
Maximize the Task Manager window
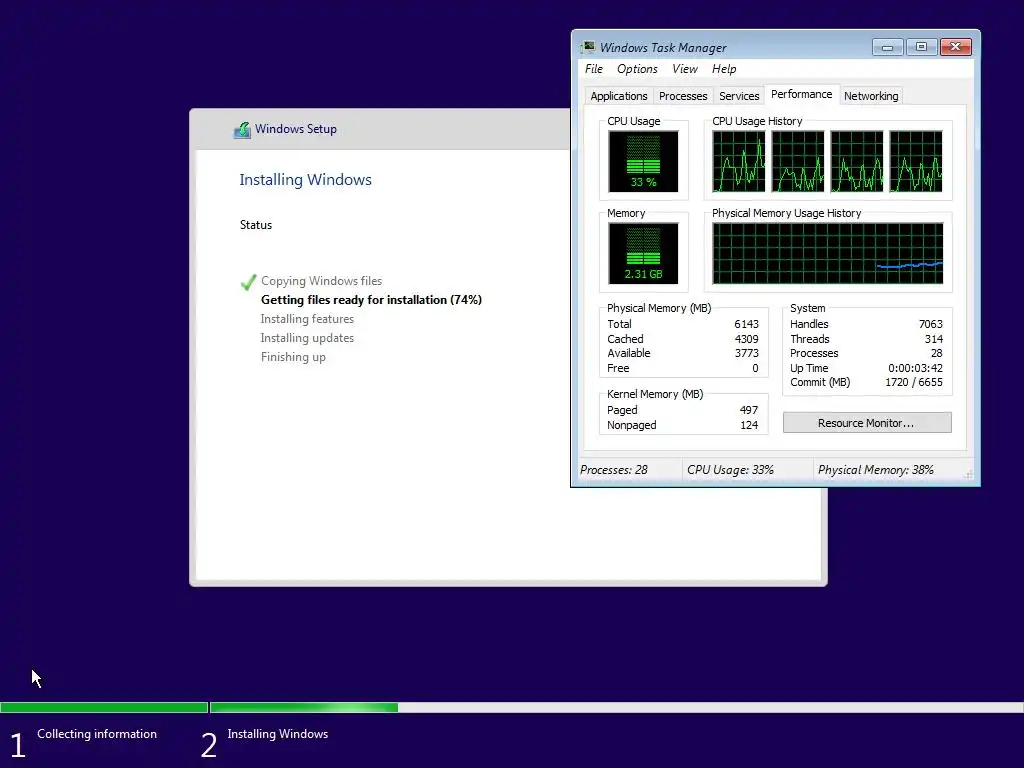[921, 47]
